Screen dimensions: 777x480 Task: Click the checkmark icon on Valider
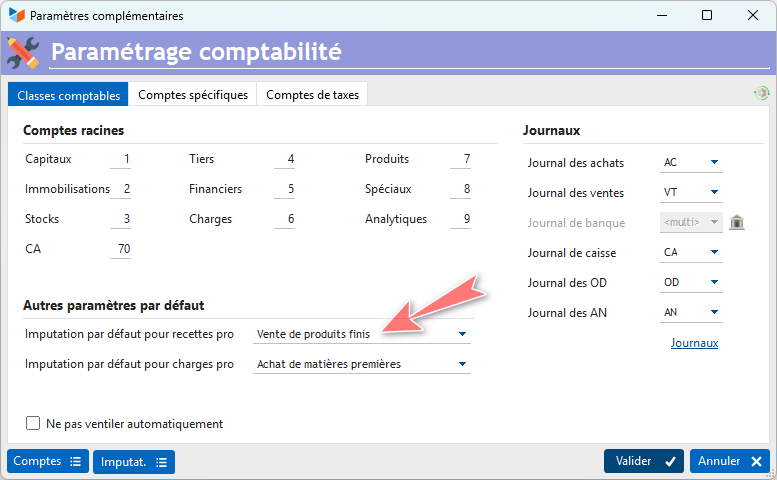[x=670, y=462]
